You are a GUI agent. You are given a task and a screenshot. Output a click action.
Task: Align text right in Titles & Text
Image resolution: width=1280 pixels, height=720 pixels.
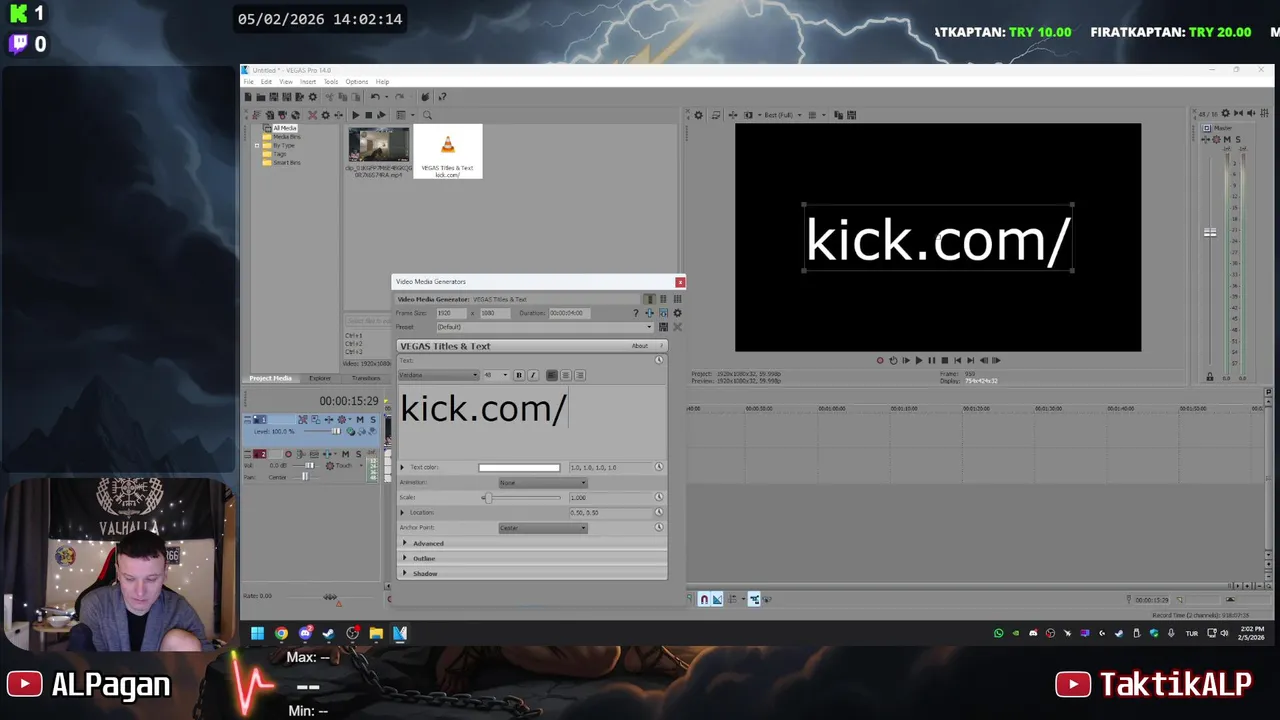[x=580, y=375]
